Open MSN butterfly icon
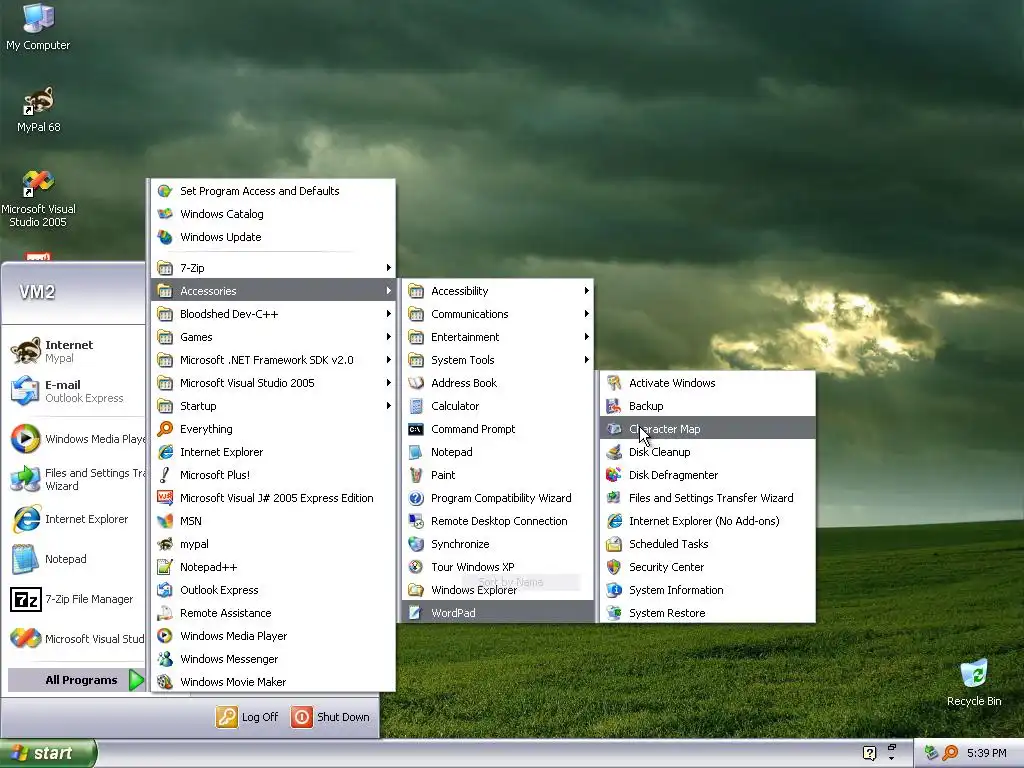The image size is (1024, 768). (165, 521)
